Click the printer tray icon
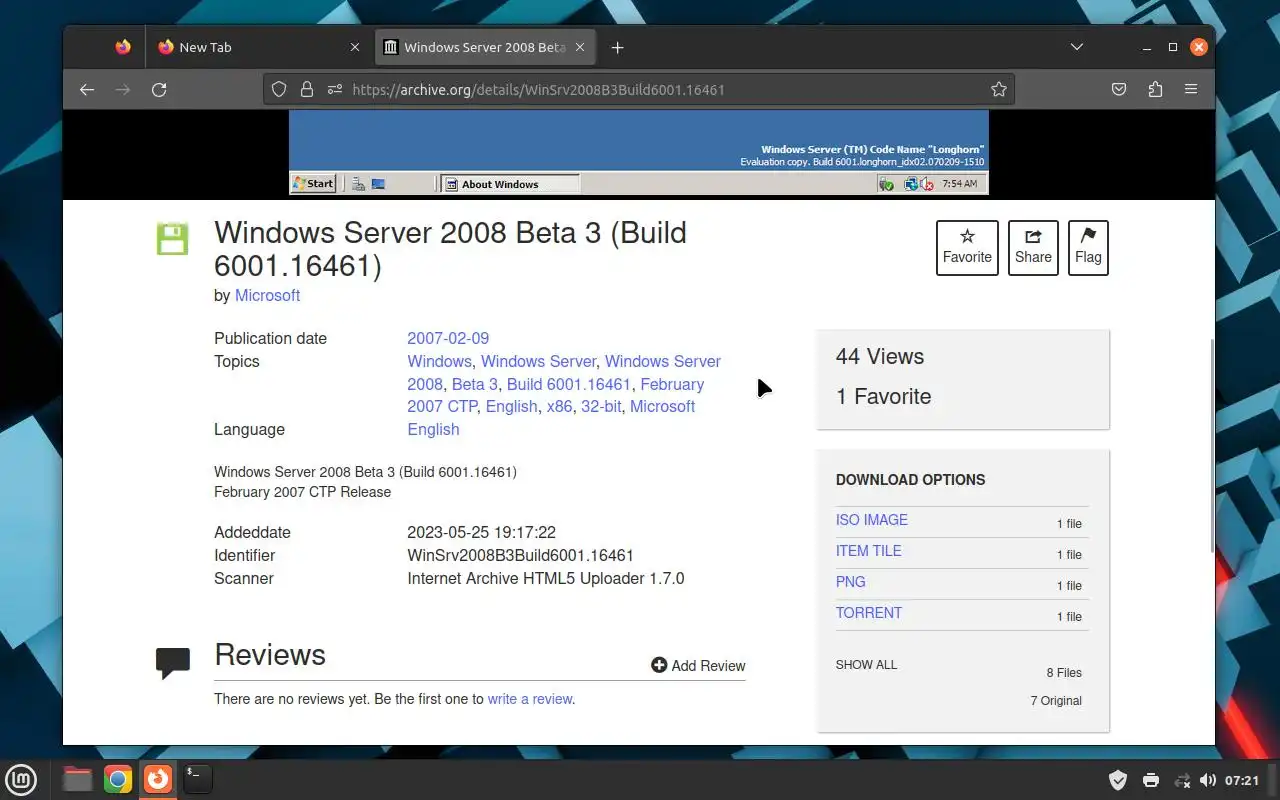 1151,780
